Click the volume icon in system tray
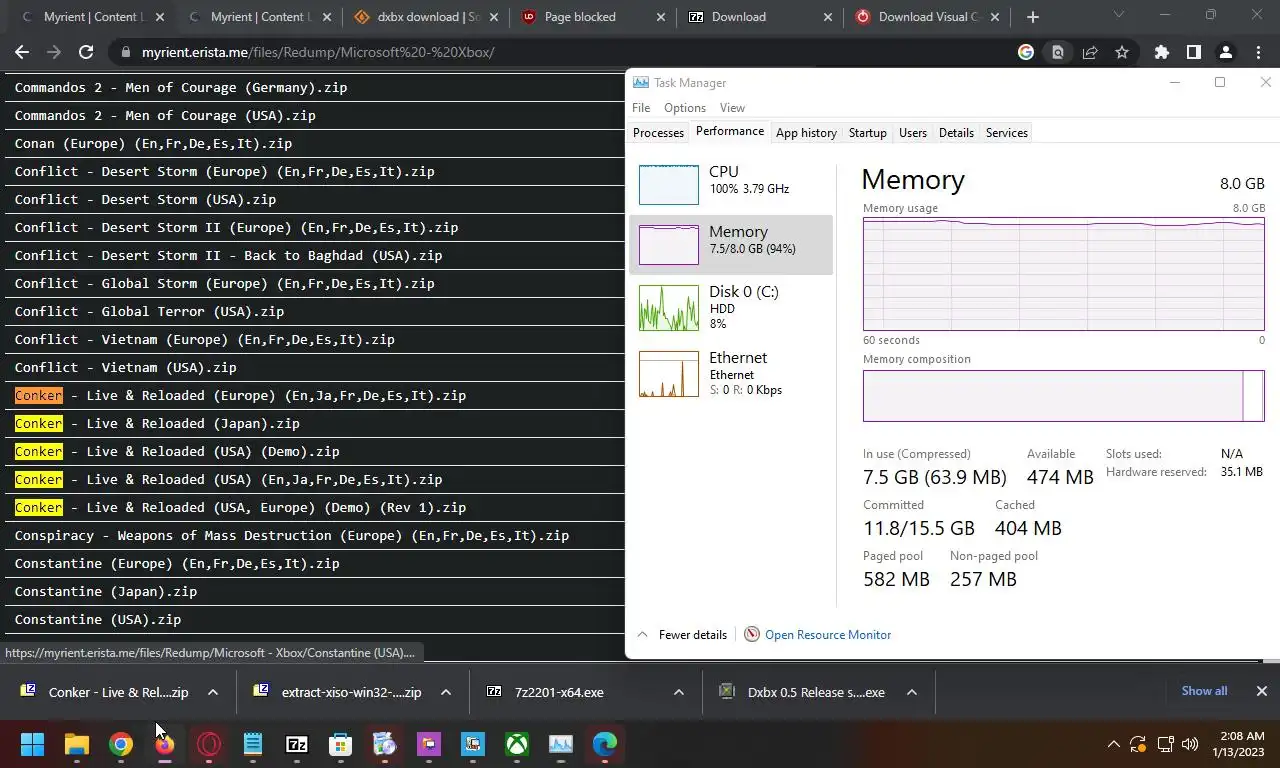This screenshot has width=1280, height=768. pos(1190,744)
